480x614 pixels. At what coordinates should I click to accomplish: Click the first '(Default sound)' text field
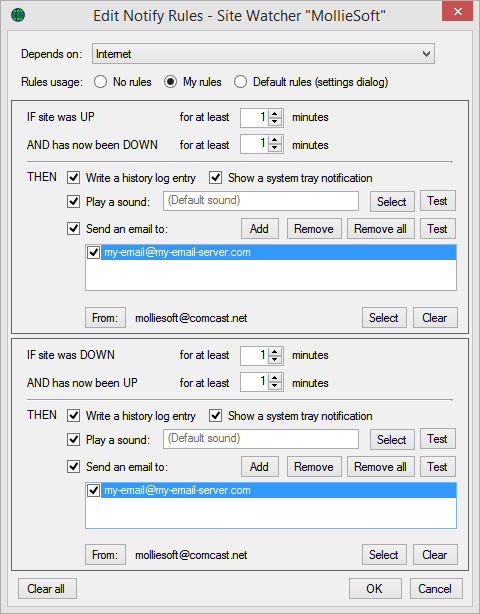pyautogui.click(x=261, y=201)
